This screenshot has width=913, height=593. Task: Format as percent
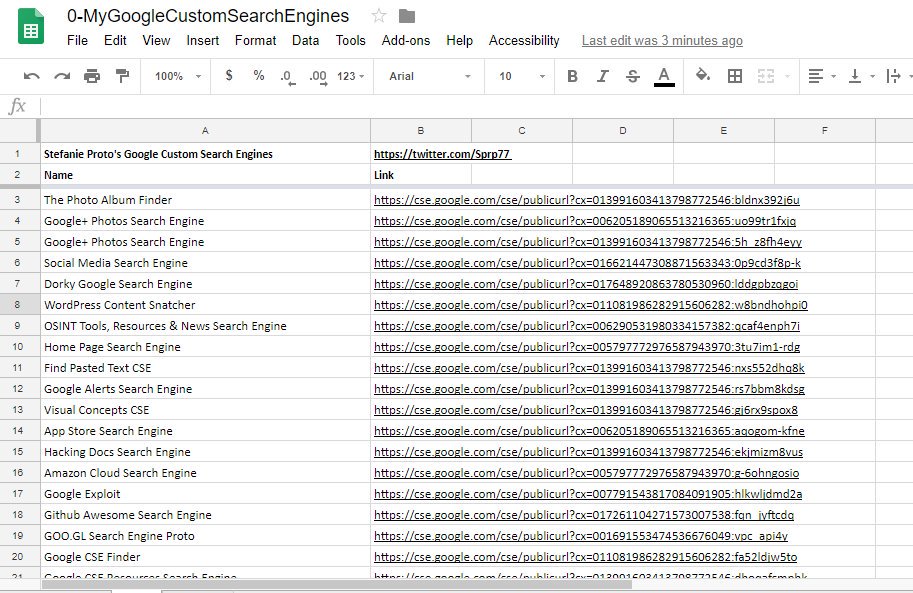(x=259, y=75)
